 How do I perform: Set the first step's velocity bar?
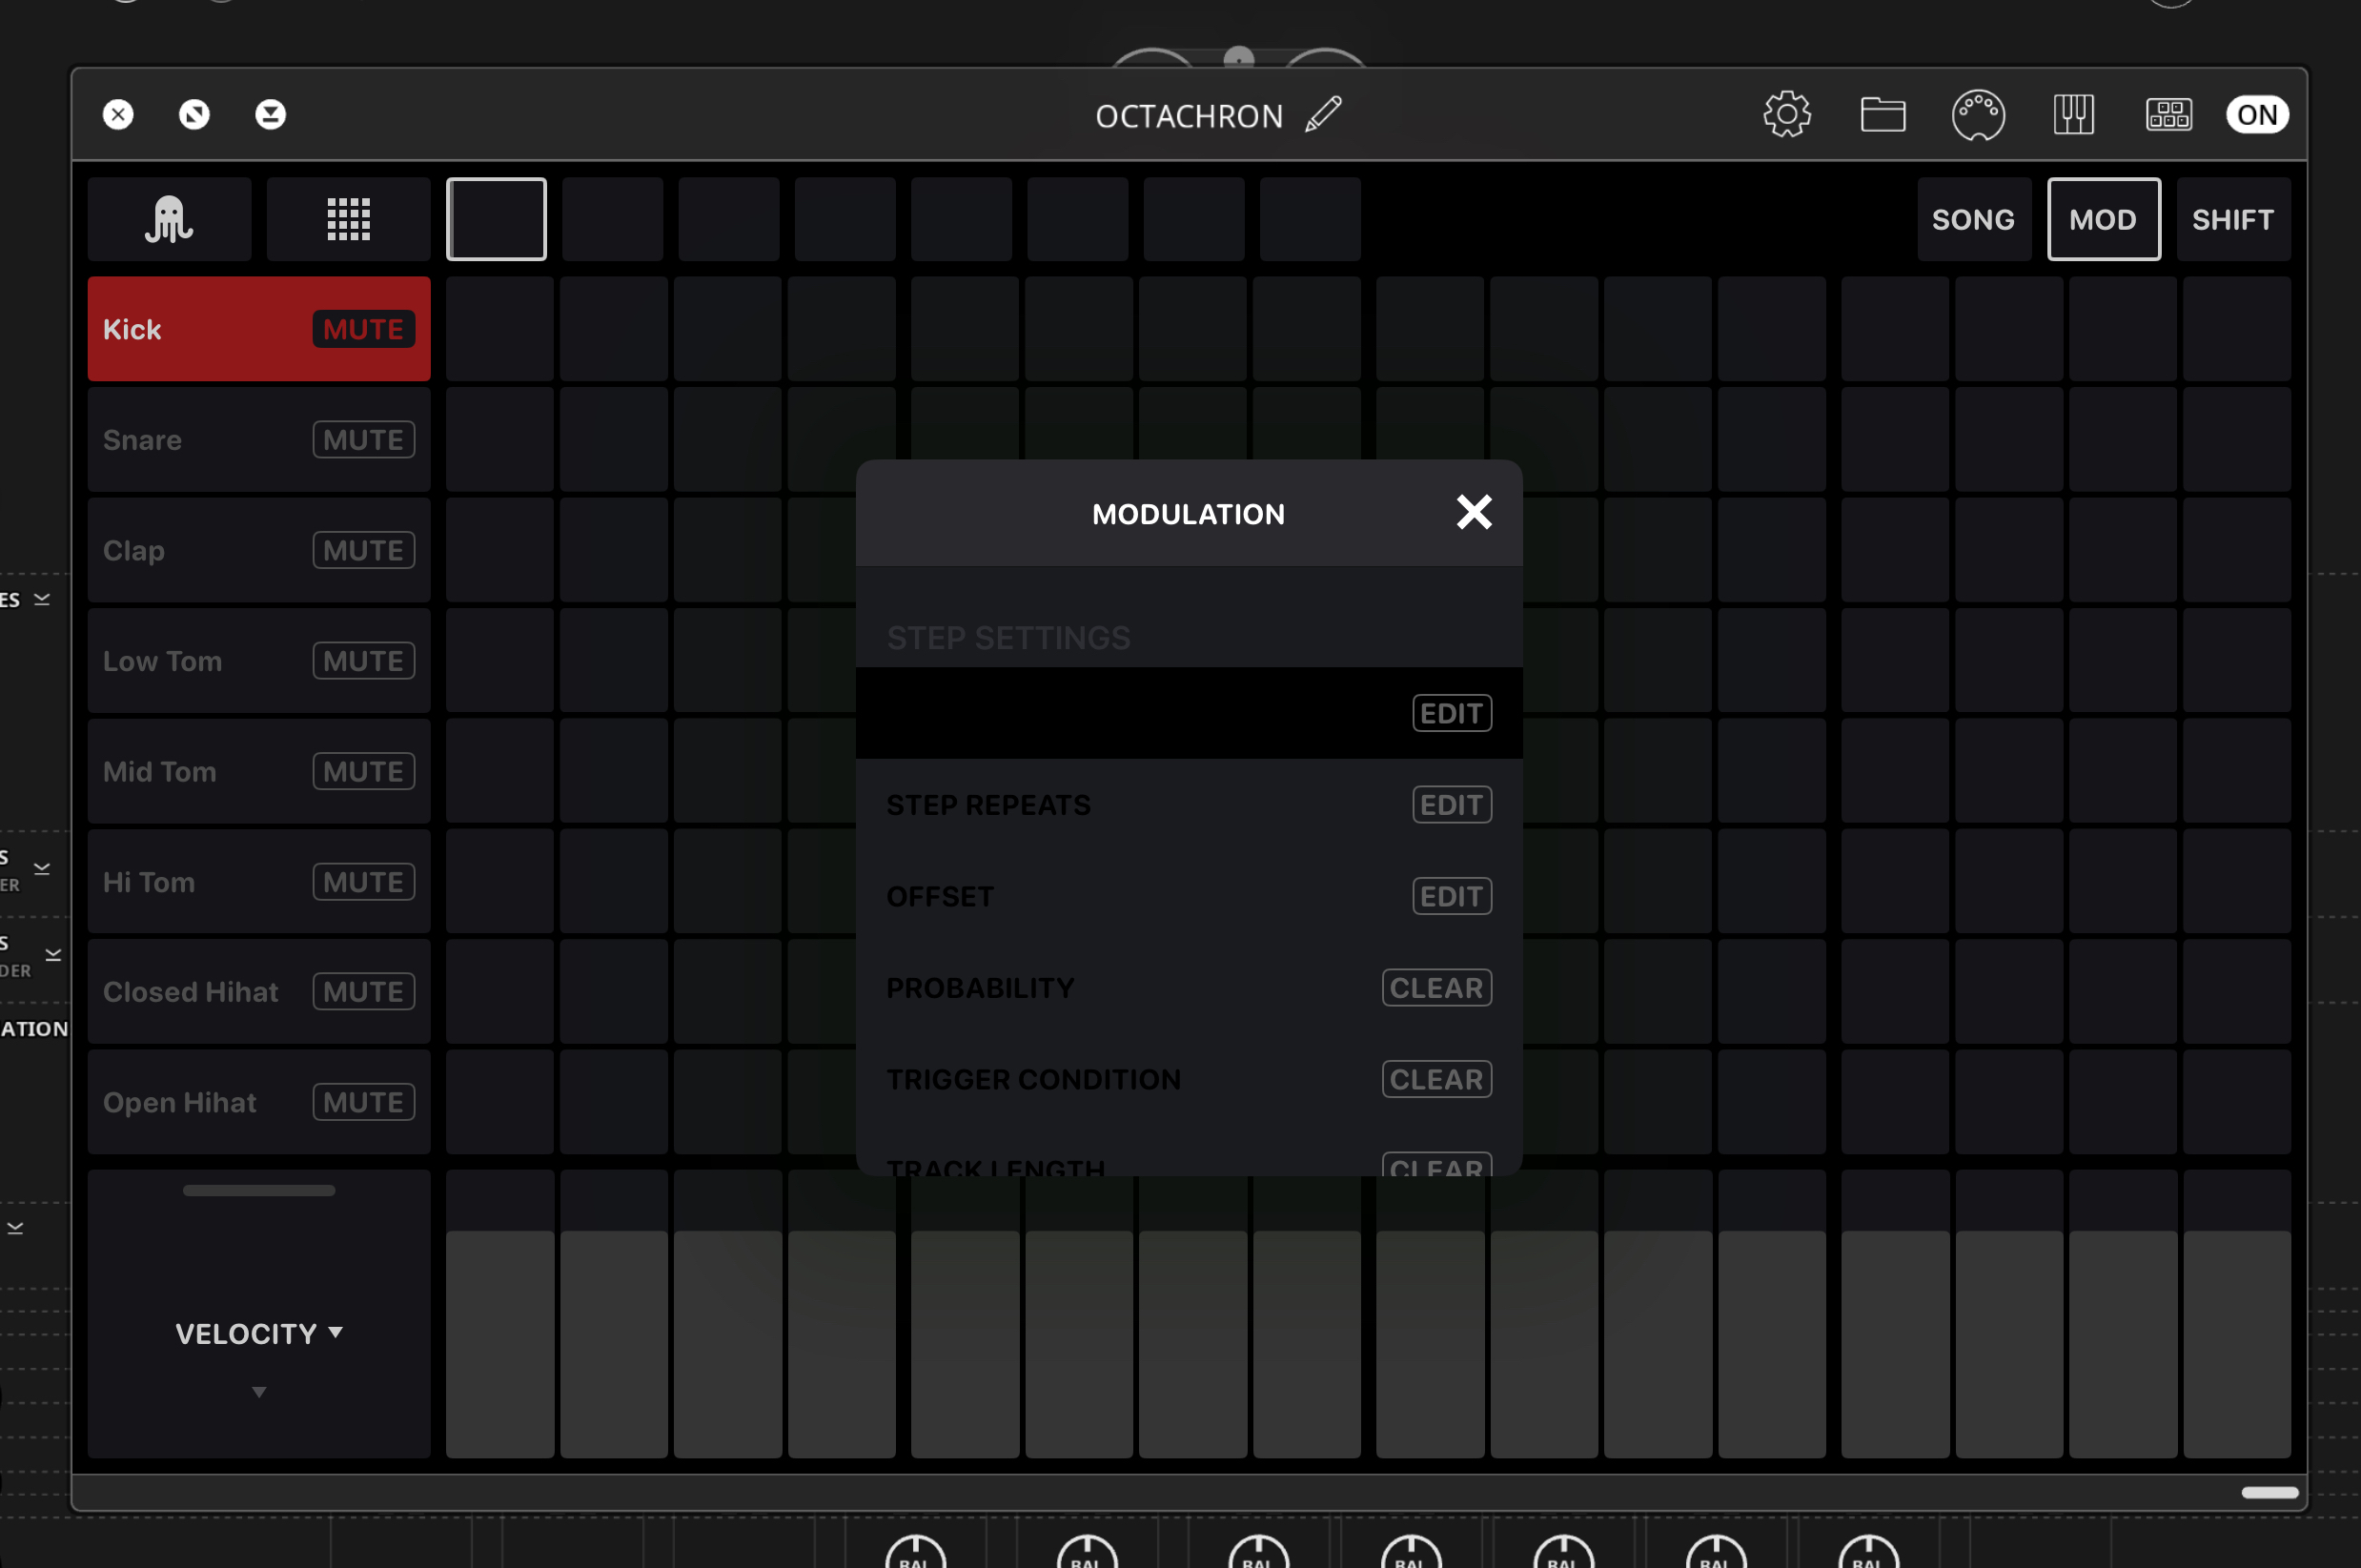[x=500, y=1344]
